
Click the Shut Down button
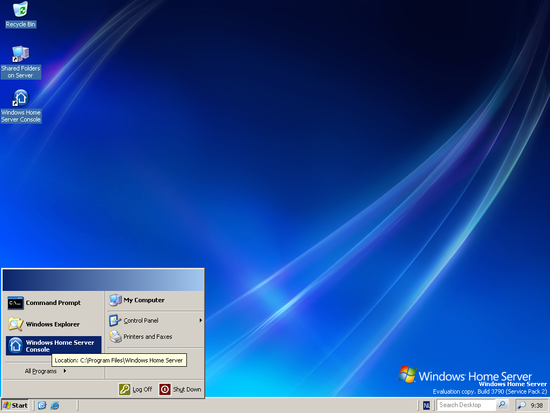(x=180, y=389)
